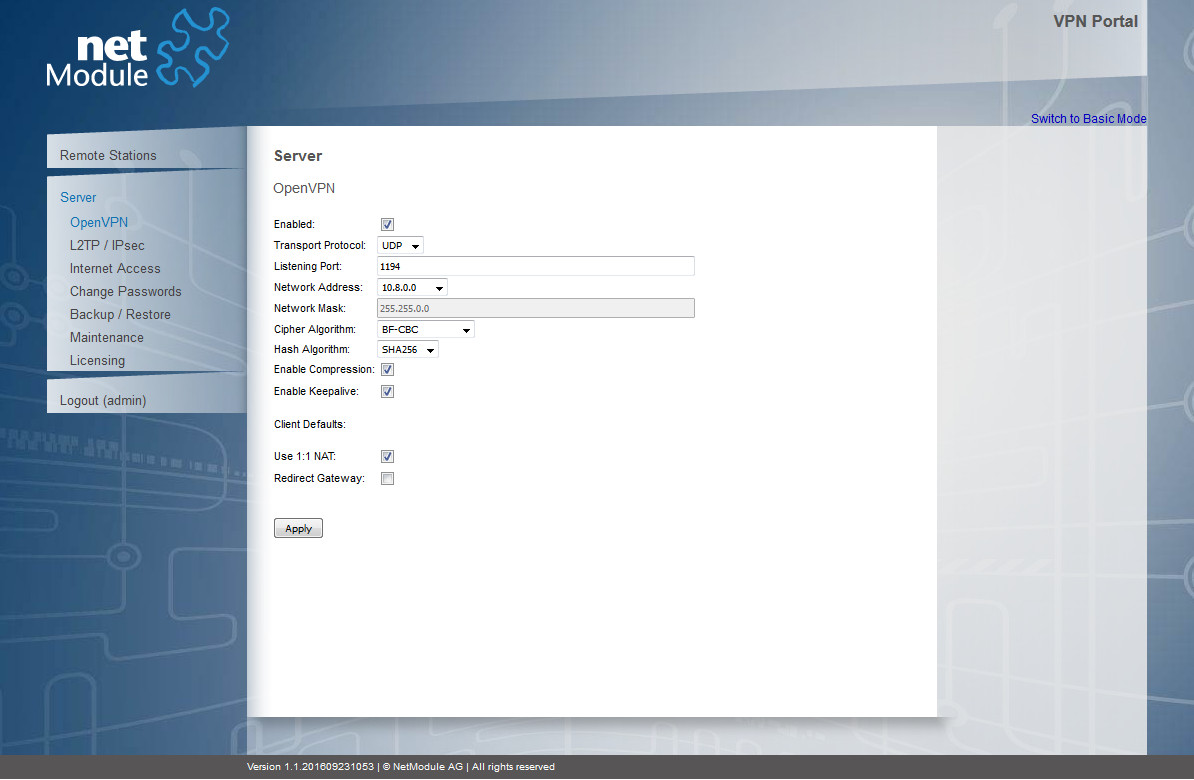1194x780 pixels.
Task: Click the Network Mask field
Action: [536, 308]
